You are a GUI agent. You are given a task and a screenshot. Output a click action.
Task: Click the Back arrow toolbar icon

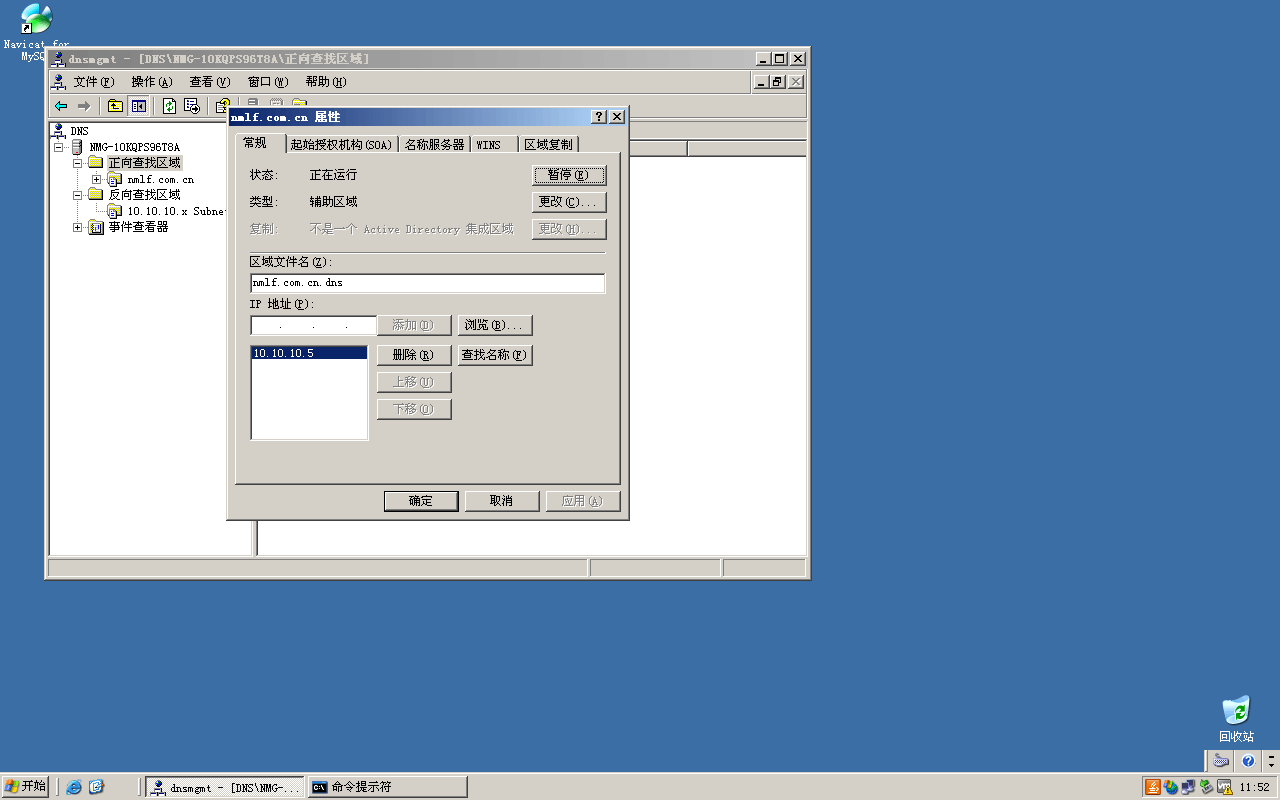(x=61, y=106)
